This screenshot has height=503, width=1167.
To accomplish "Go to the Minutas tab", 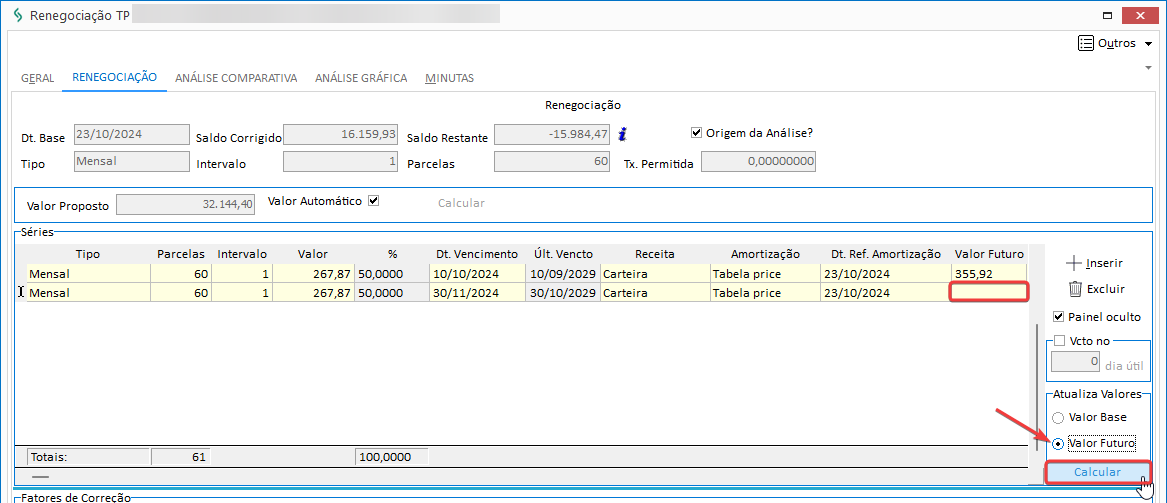I will [x=449, y=78].
